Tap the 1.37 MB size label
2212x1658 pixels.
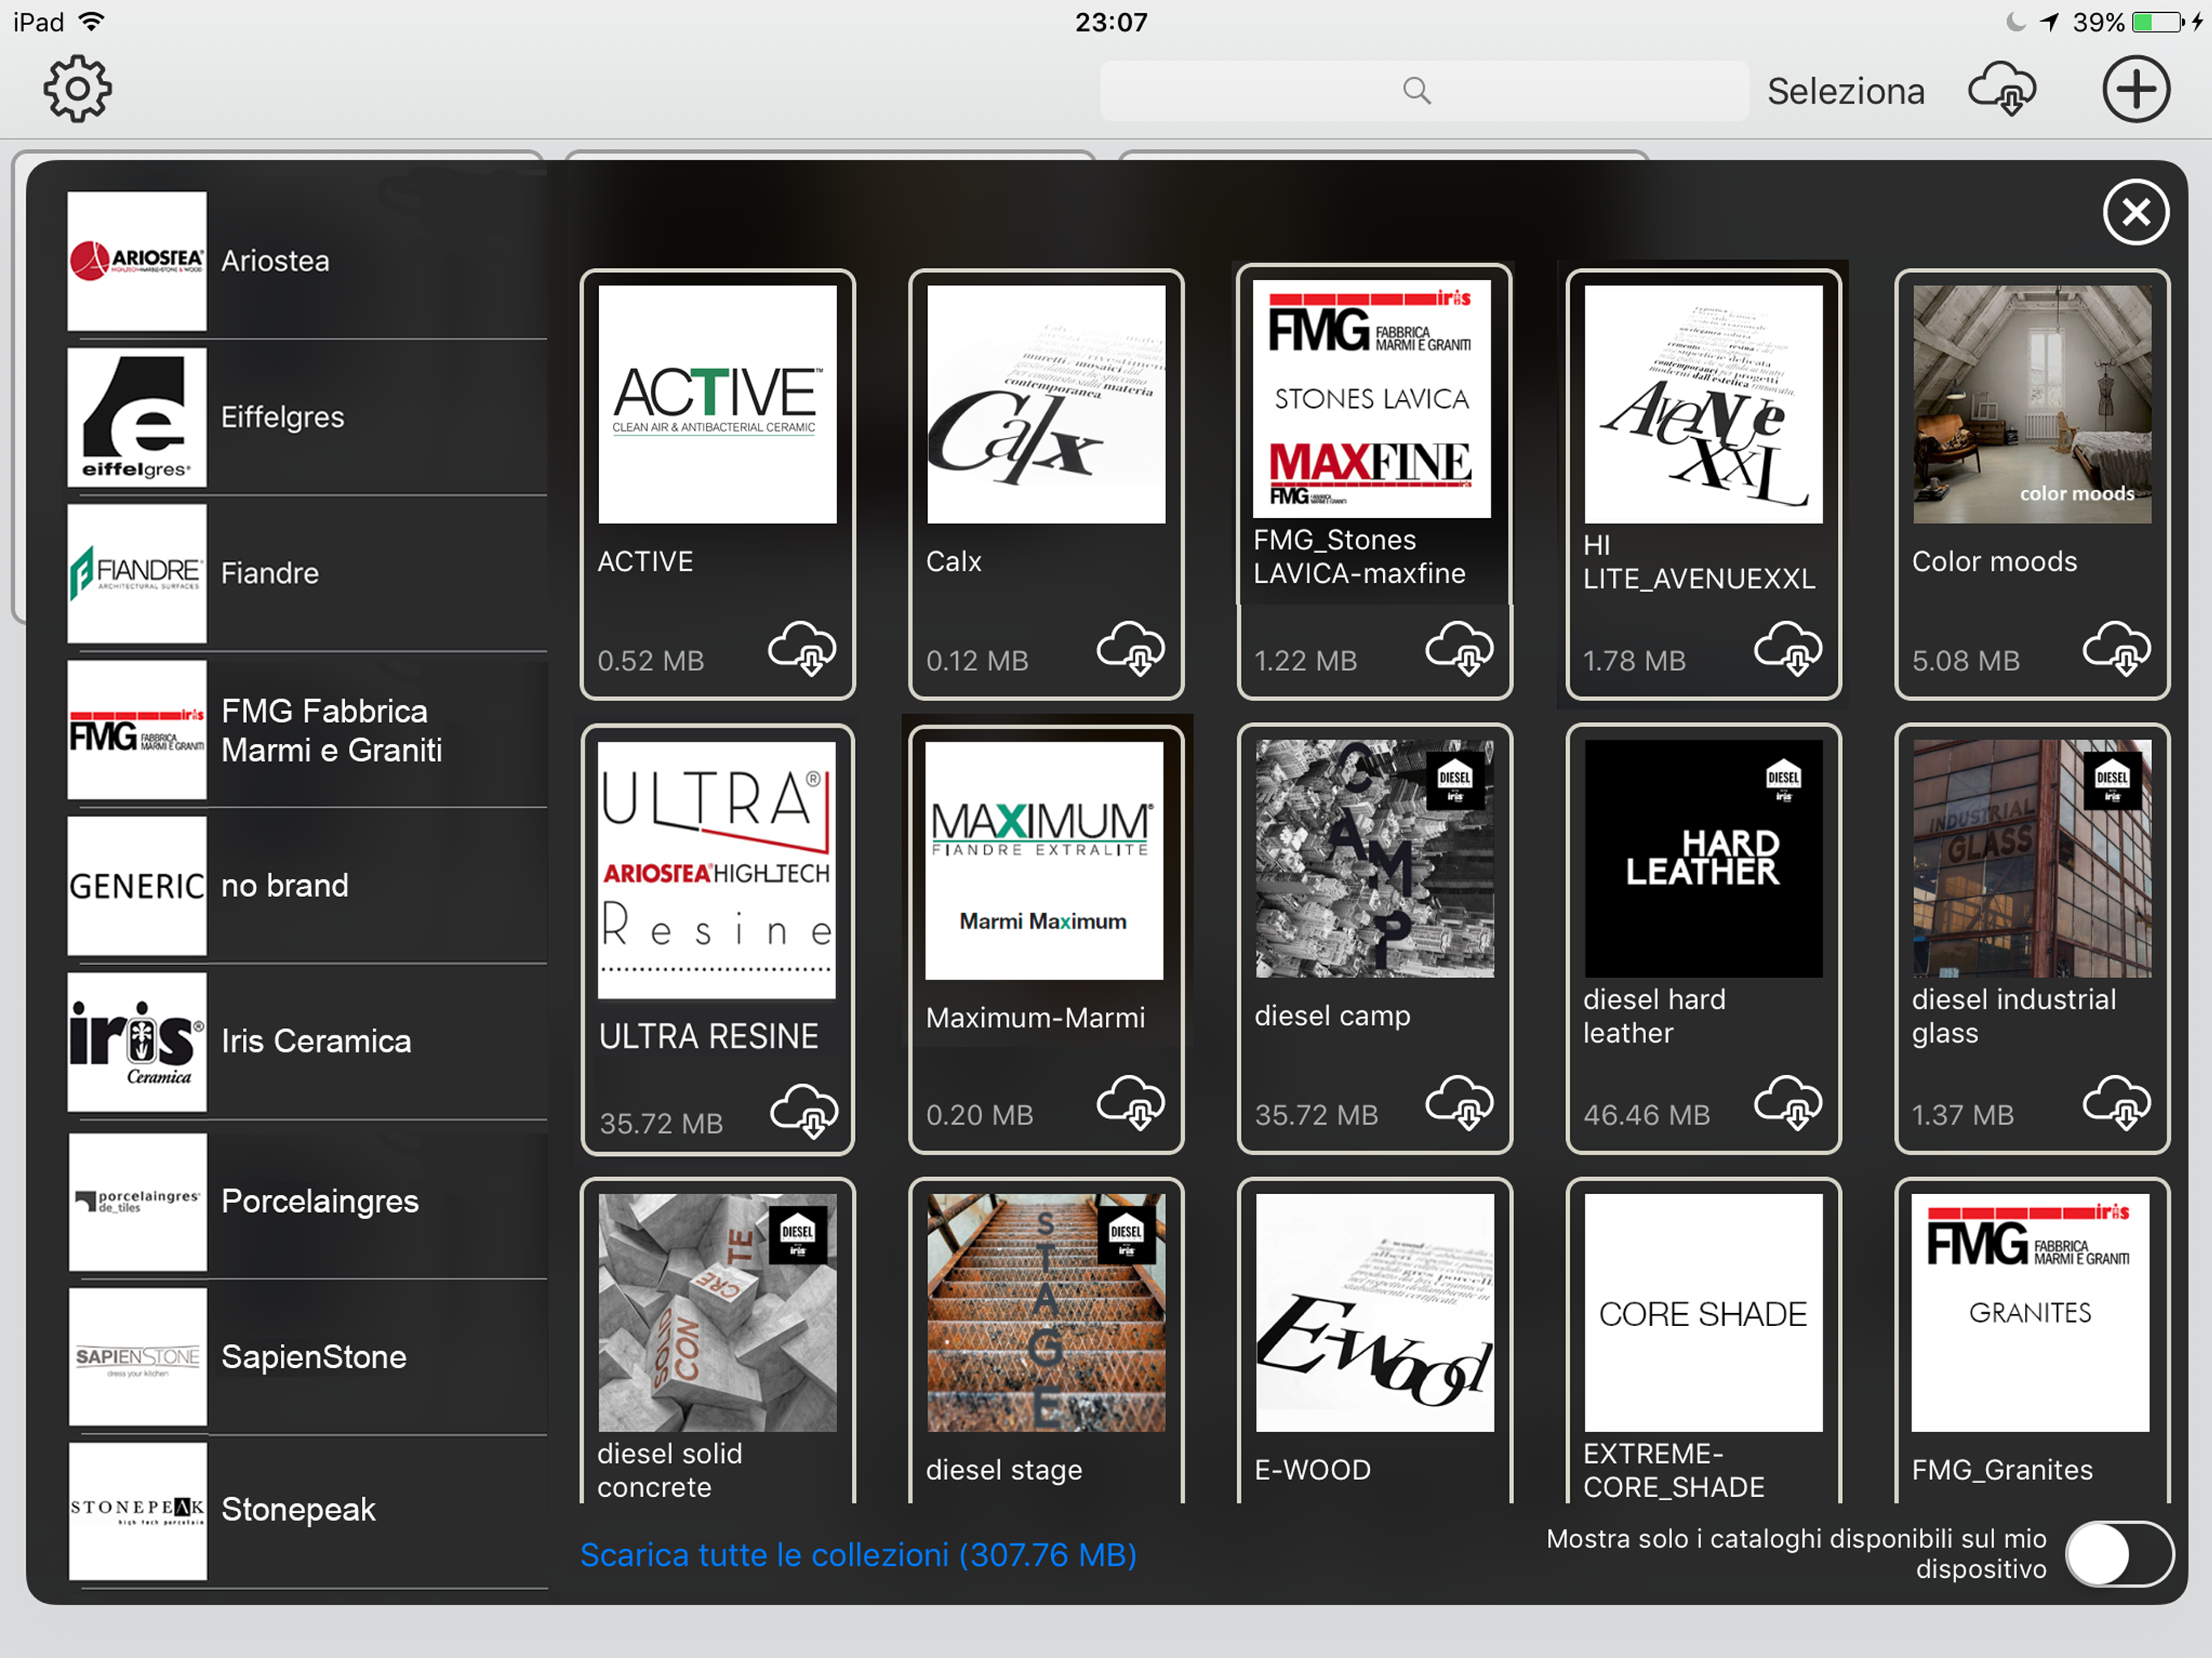click(1963, 1115)
